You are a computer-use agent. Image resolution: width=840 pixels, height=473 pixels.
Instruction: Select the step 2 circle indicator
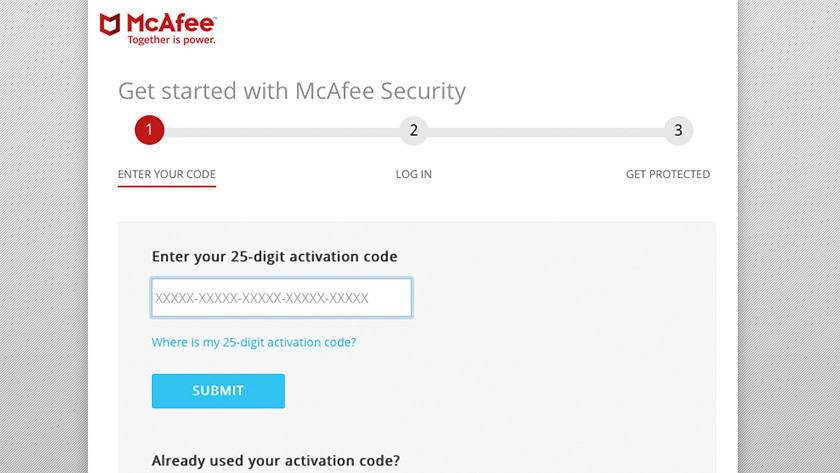pos(413,130)
